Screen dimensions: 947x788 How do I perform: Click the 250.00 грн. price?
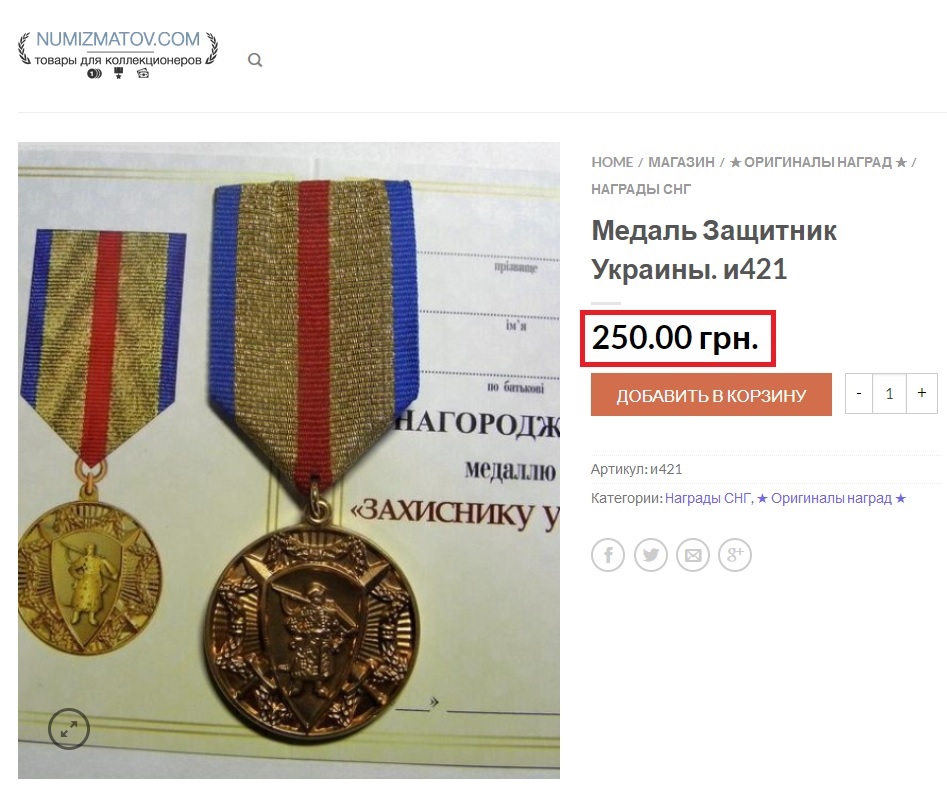(x=675, y=338)
